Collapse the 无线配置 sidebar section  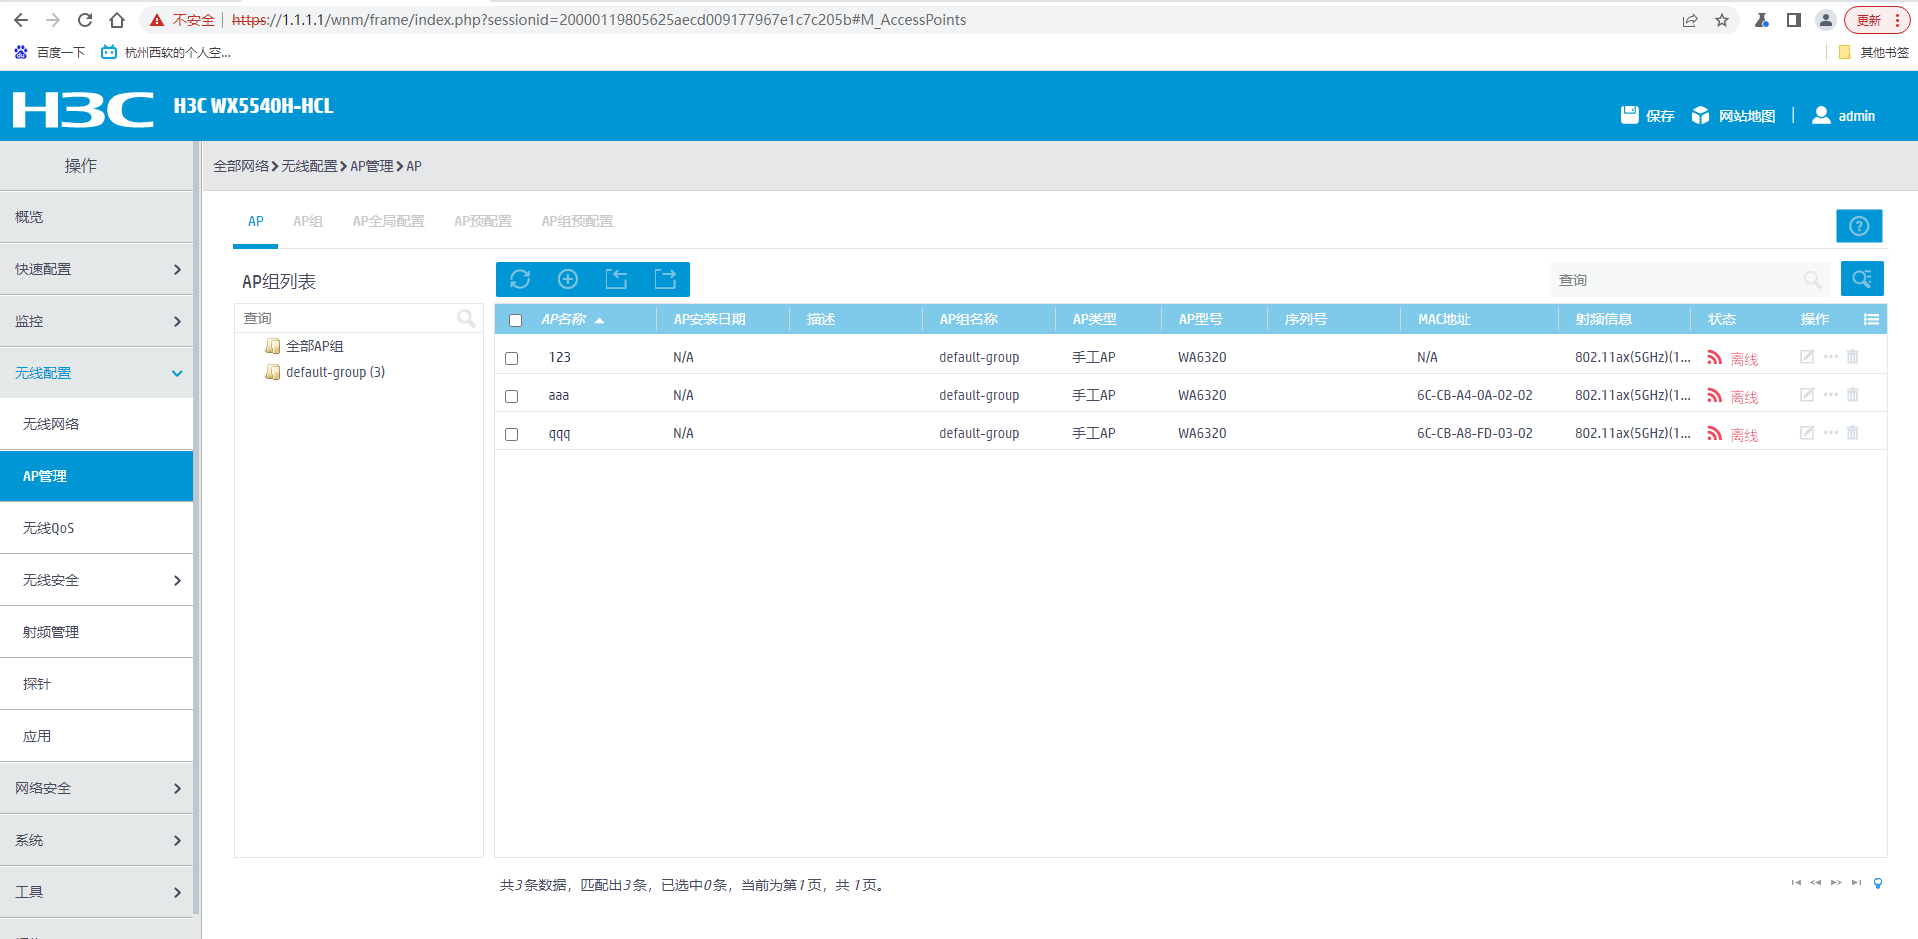click(x=96, y=373)
